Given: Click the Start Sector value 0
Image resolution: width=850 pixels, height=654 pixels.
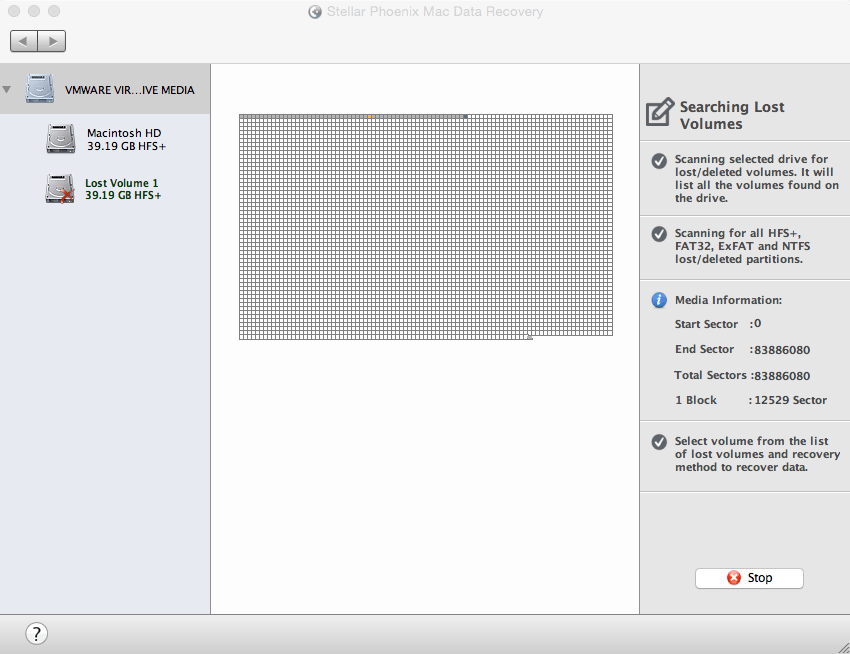Looking at the screenshot, I should tap(757, 324).
